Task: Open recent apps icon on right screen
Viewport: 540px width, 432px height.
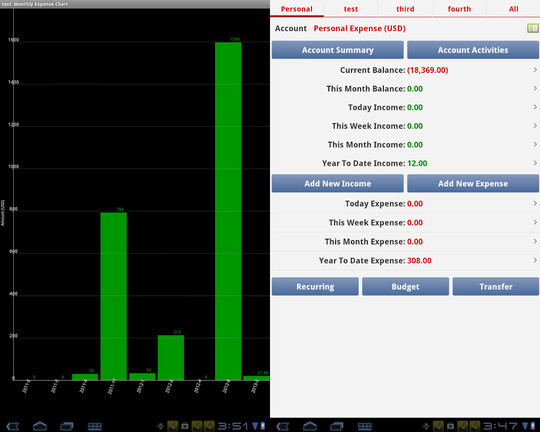Action: point(336,426)
